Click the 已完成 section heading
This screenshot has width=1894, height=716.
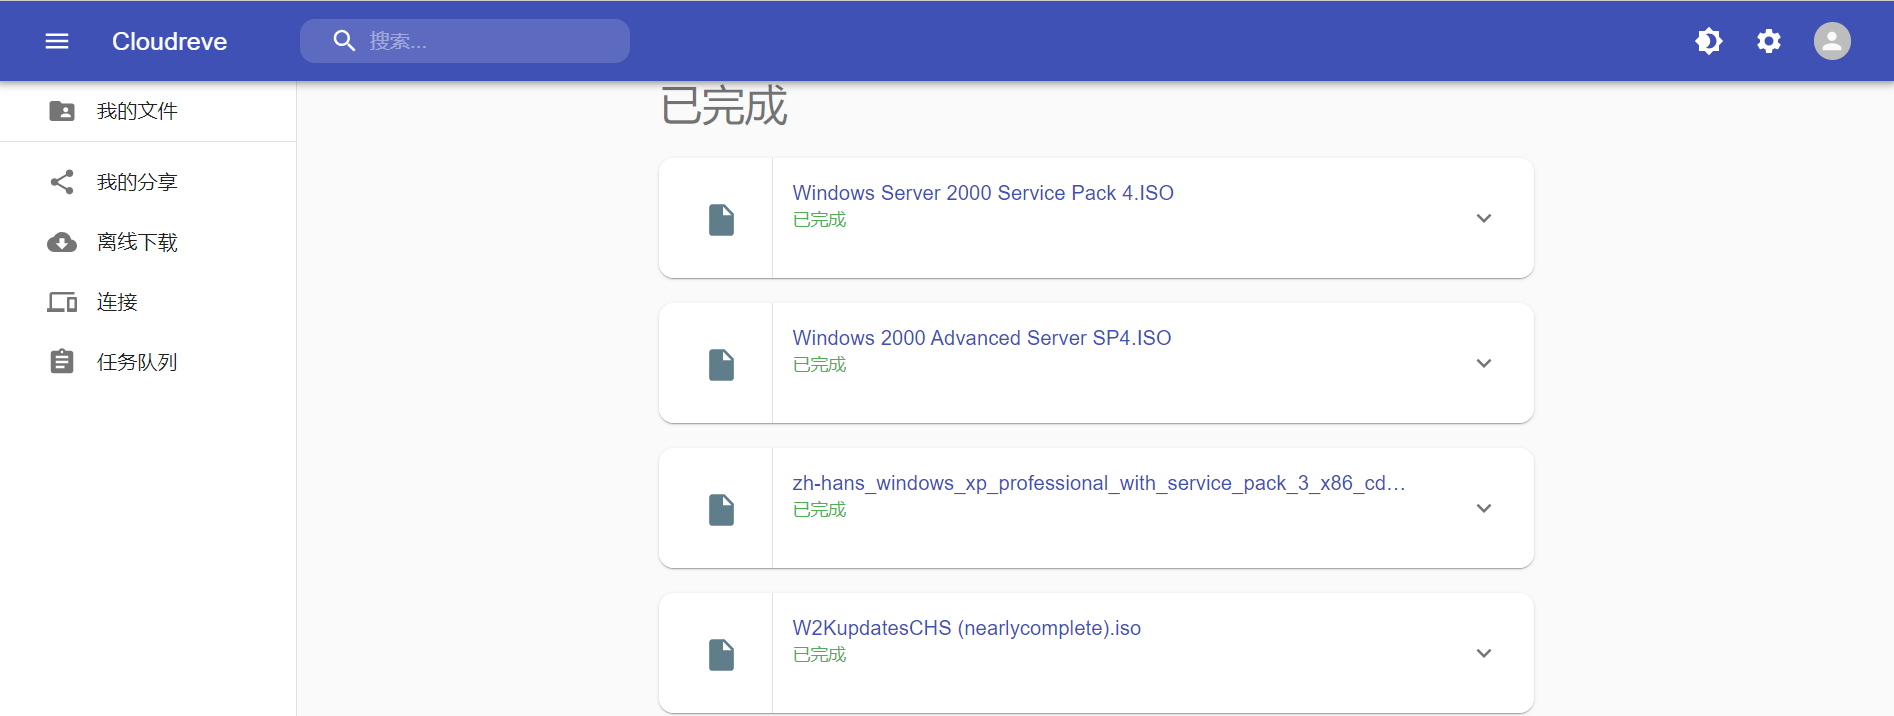point(724,106)
